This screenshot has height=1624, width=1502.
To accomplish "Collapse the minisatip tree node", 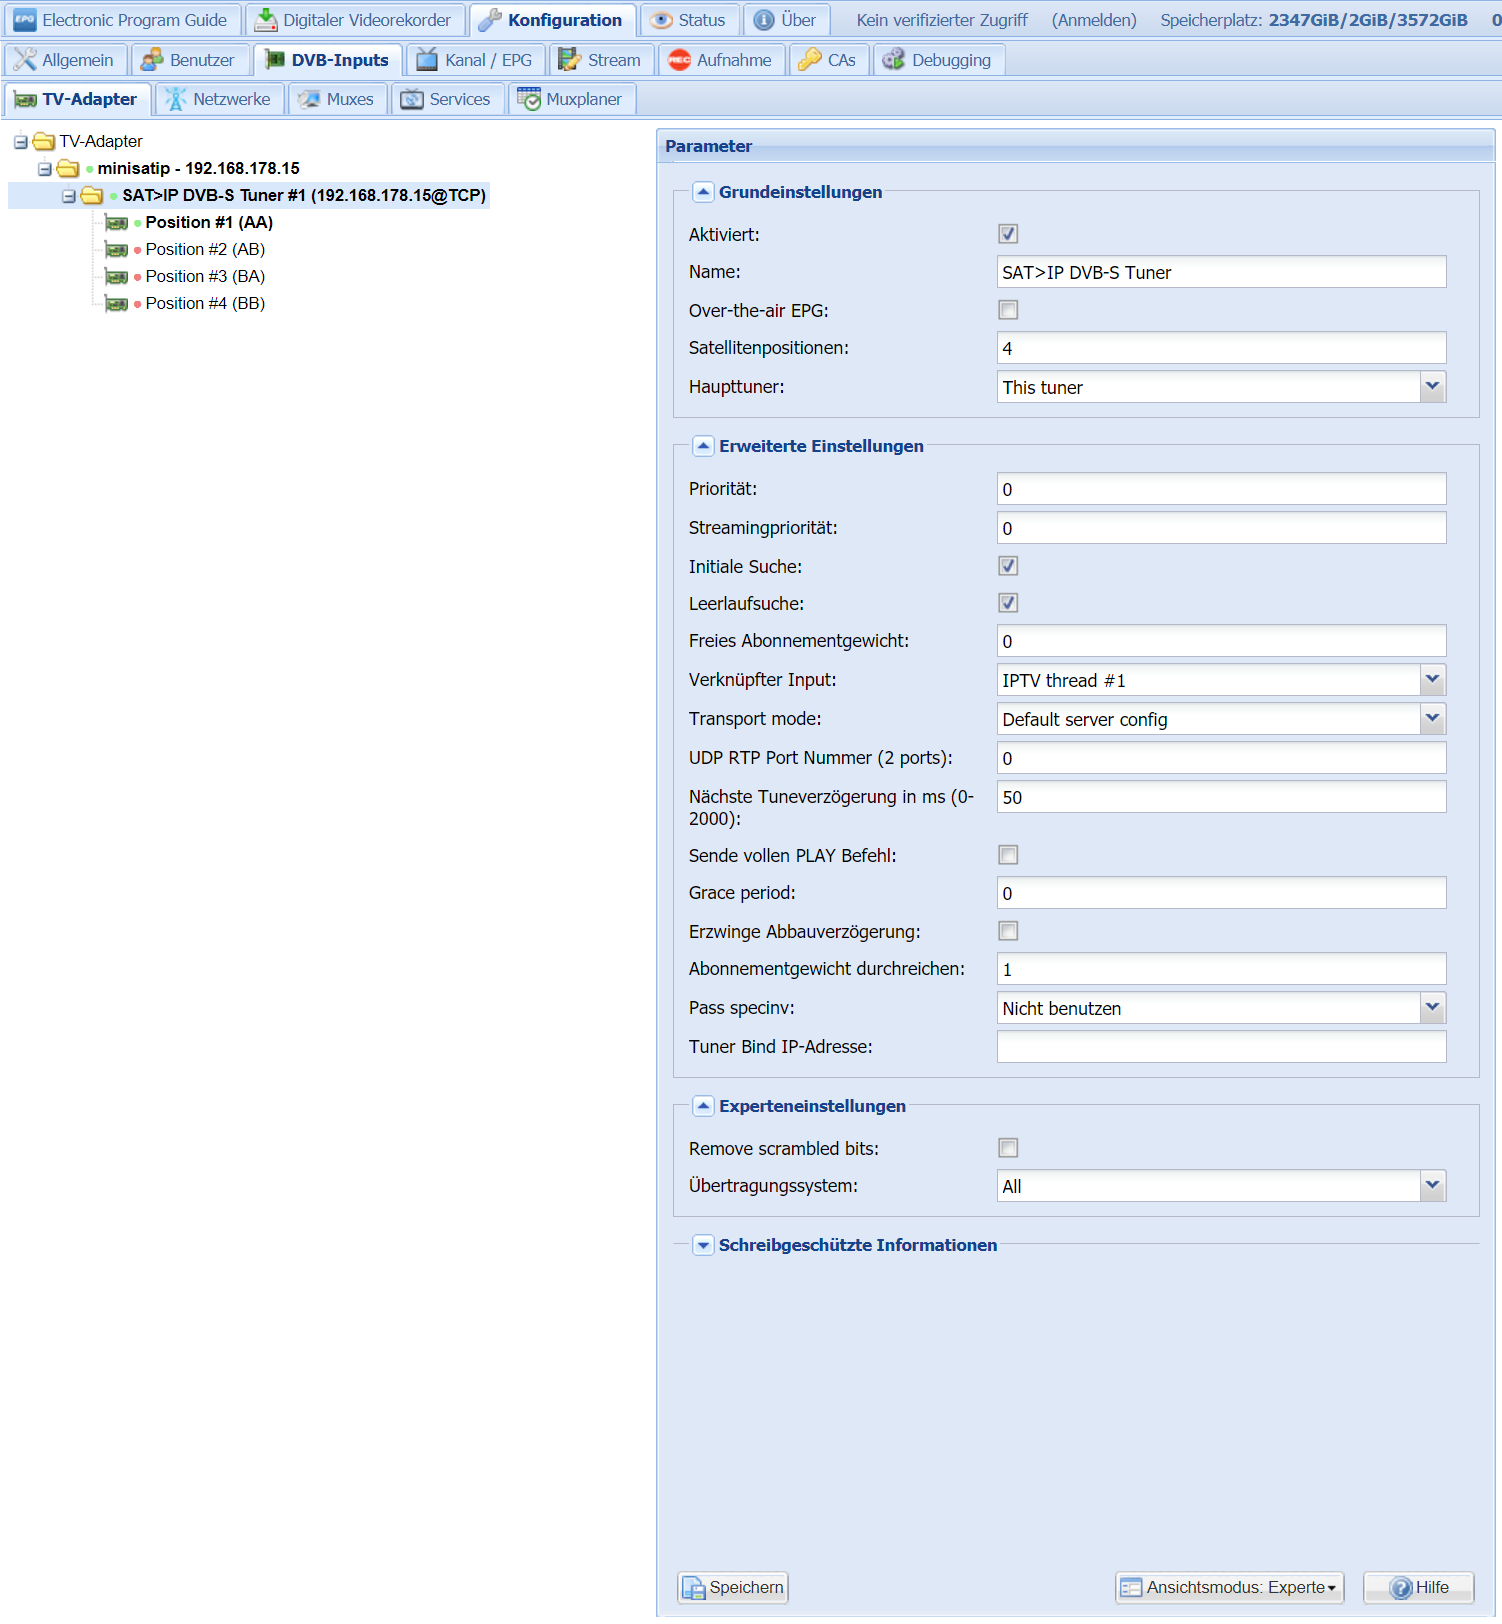I will pos(45,169).
